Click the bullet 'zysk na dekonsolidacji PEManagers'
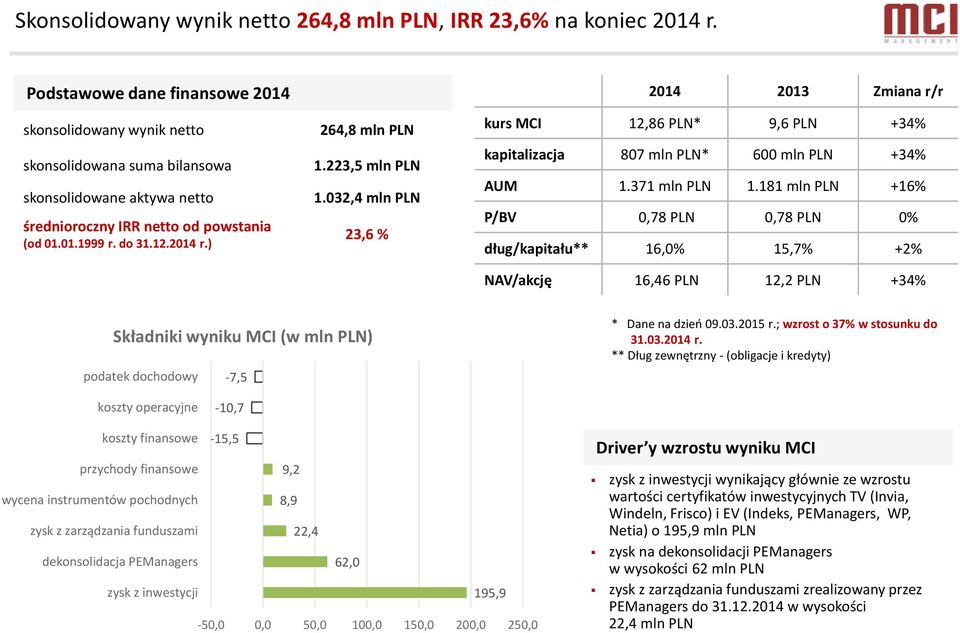 [720, 552]
